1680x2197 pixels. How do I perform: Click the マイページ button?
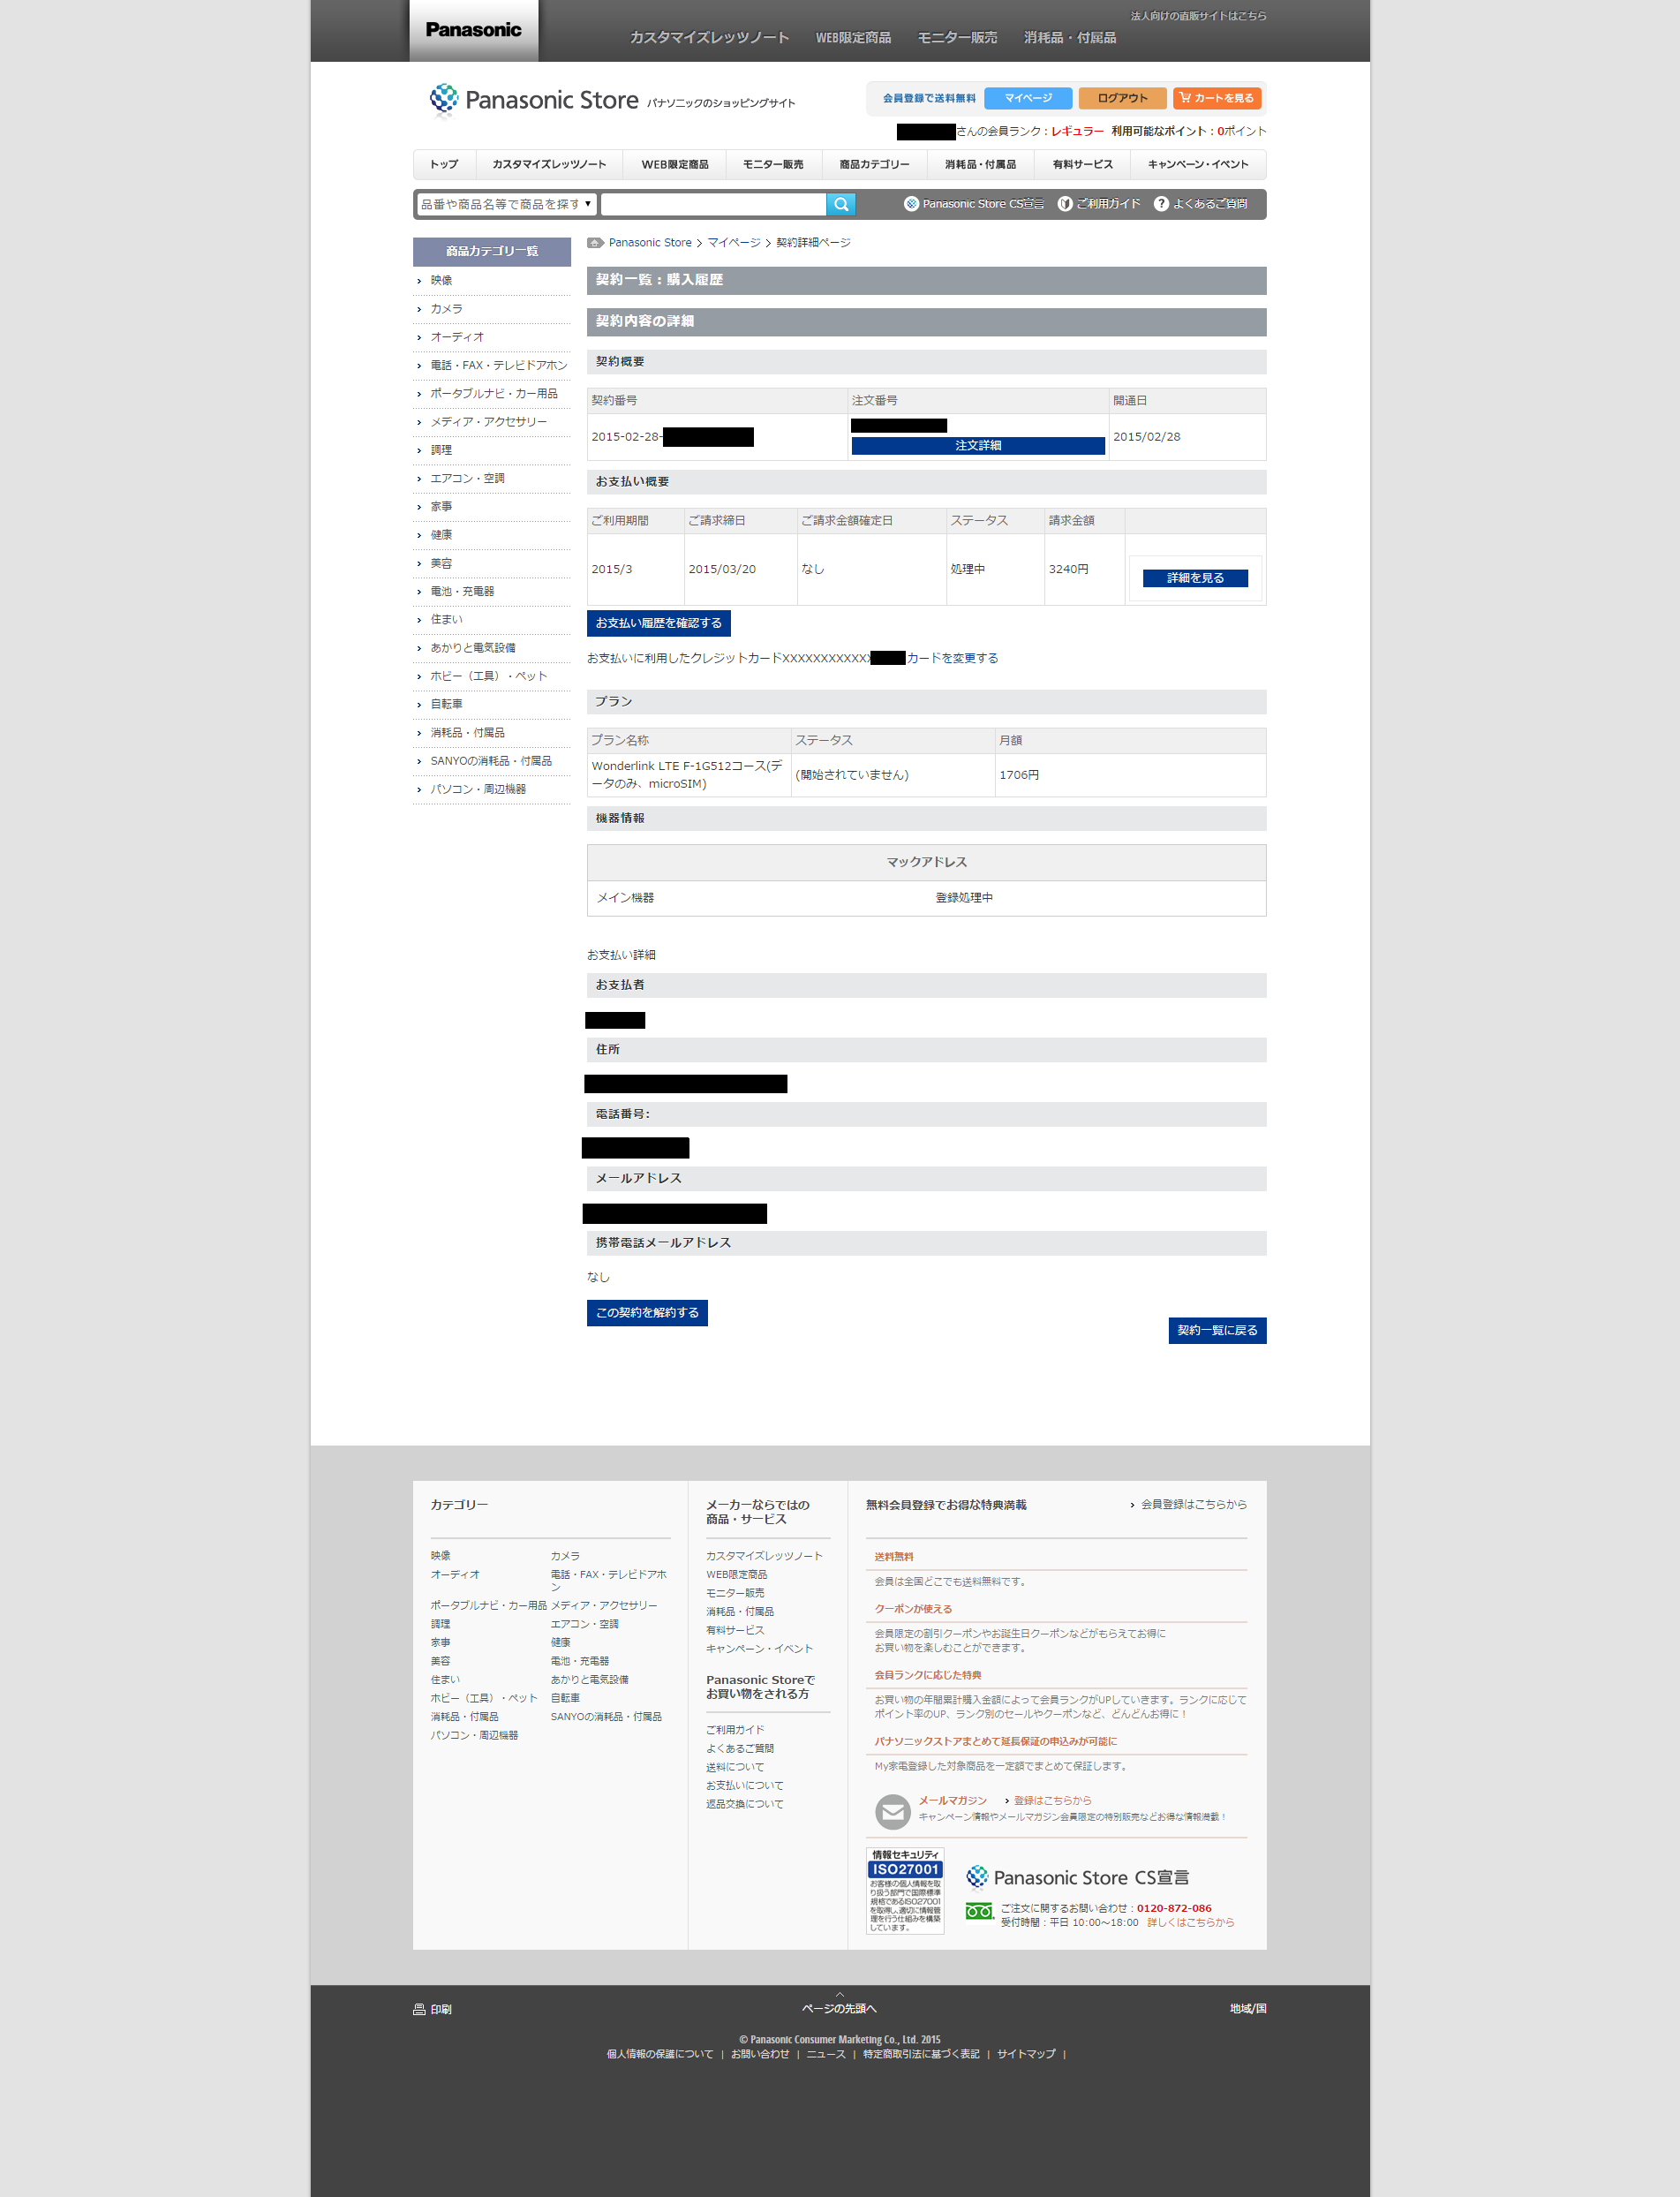pyautogui.click(x=1028, y=98)
